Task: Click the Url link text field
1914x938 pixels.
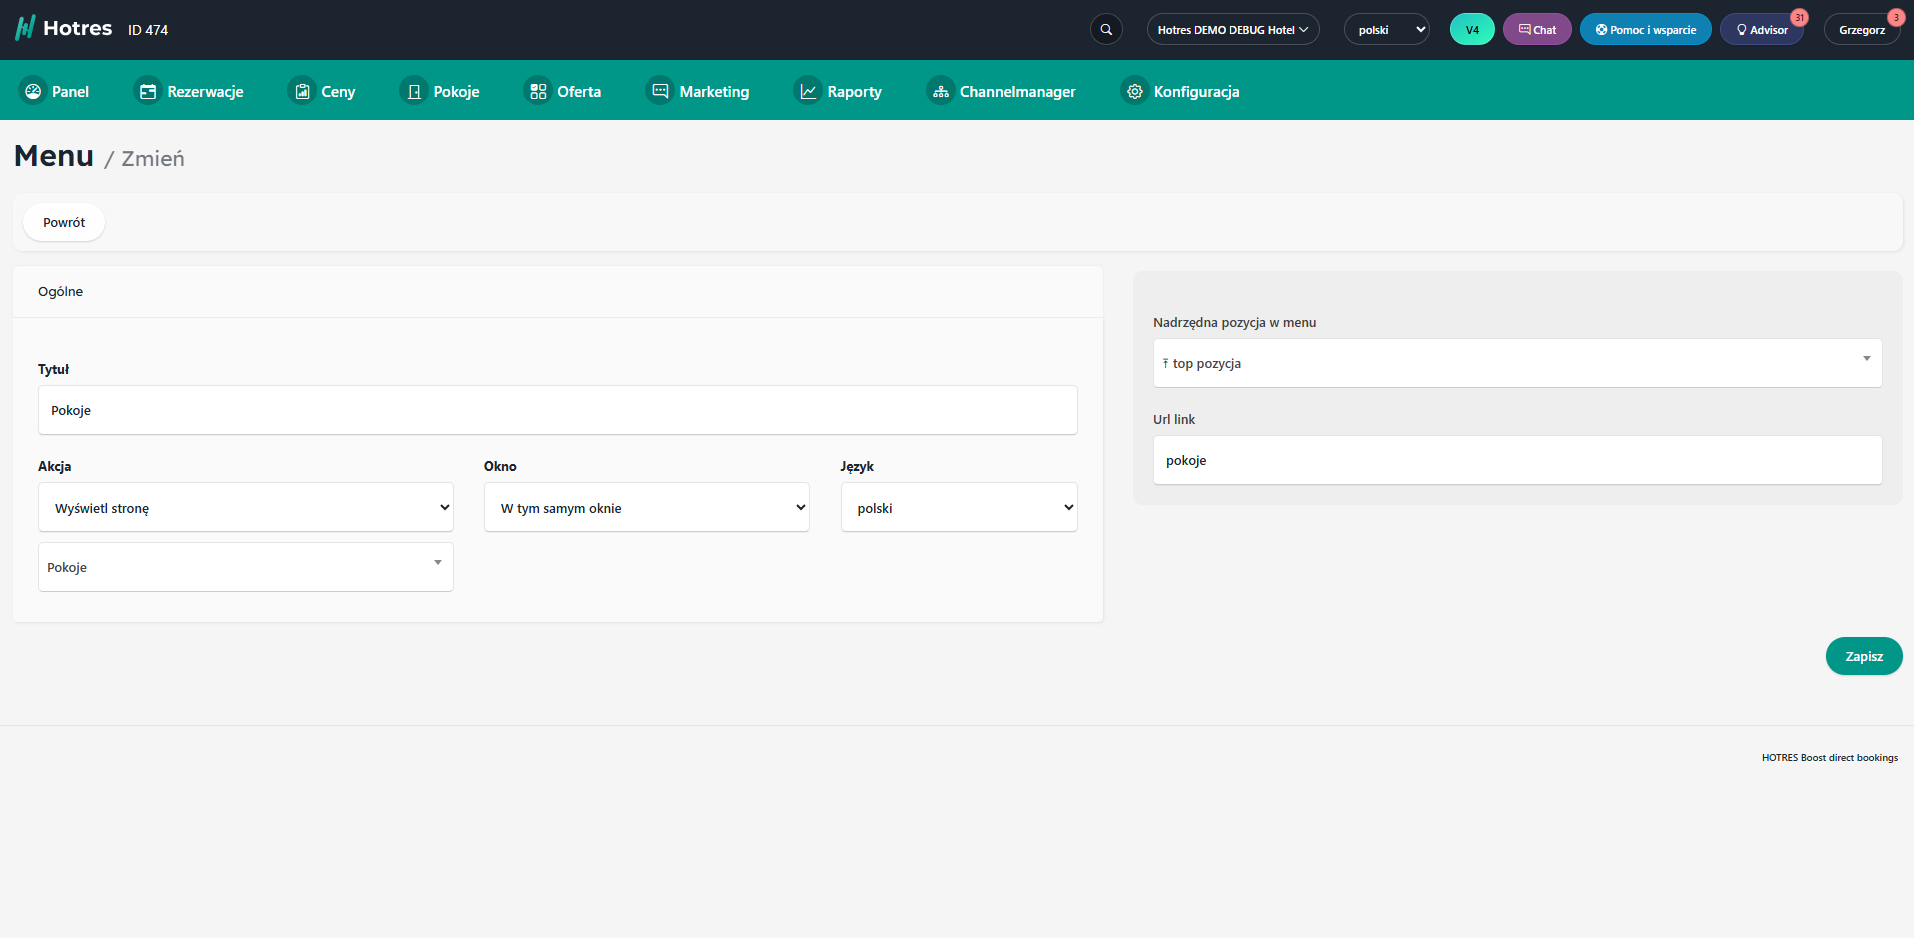Action: point(1517,460)
